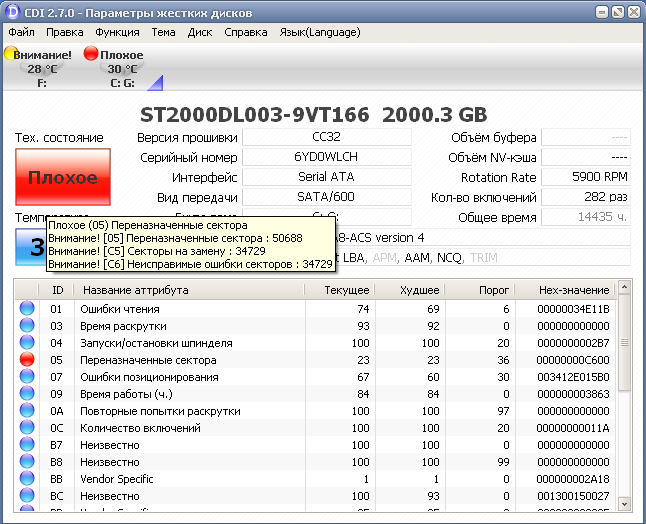Open the Тема menu
Viewport: 646px width, 524px height.
pyautogui.click(x=163, y=32)
